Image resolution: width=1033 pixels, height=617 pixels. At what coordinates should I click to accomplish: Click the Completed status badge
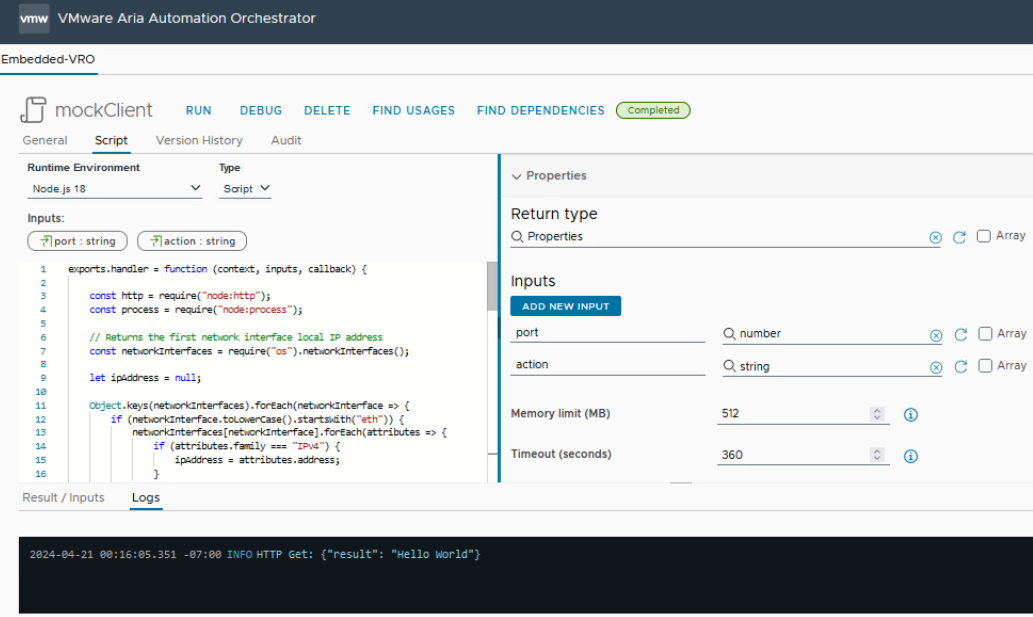[653, 110]
